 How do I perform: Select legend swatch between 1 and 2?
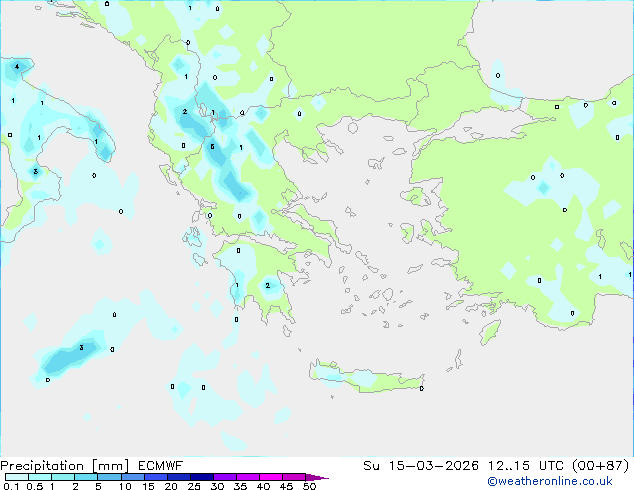pyautogui.click(x=63, y=477)
